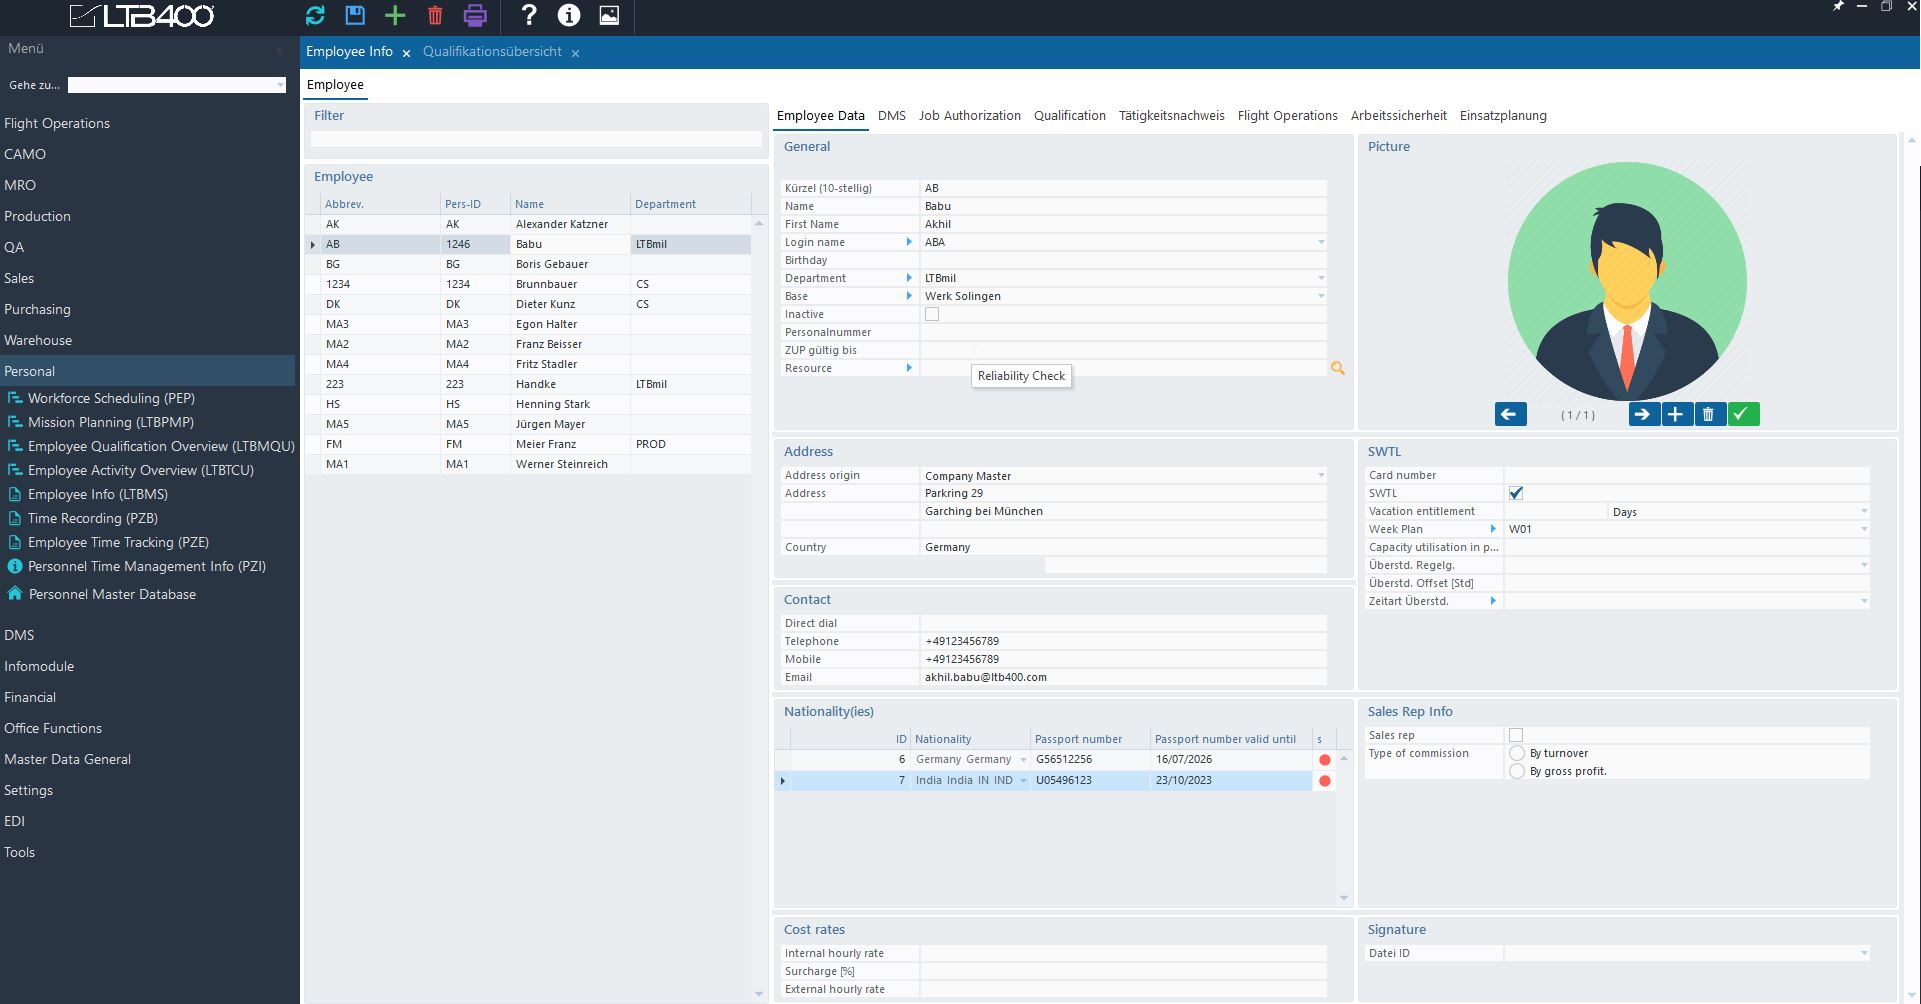Image resolution: width=1921 pixels, height=1004 pixels.
Task: Open help with the question mark icon
Action: click(529, 15)
